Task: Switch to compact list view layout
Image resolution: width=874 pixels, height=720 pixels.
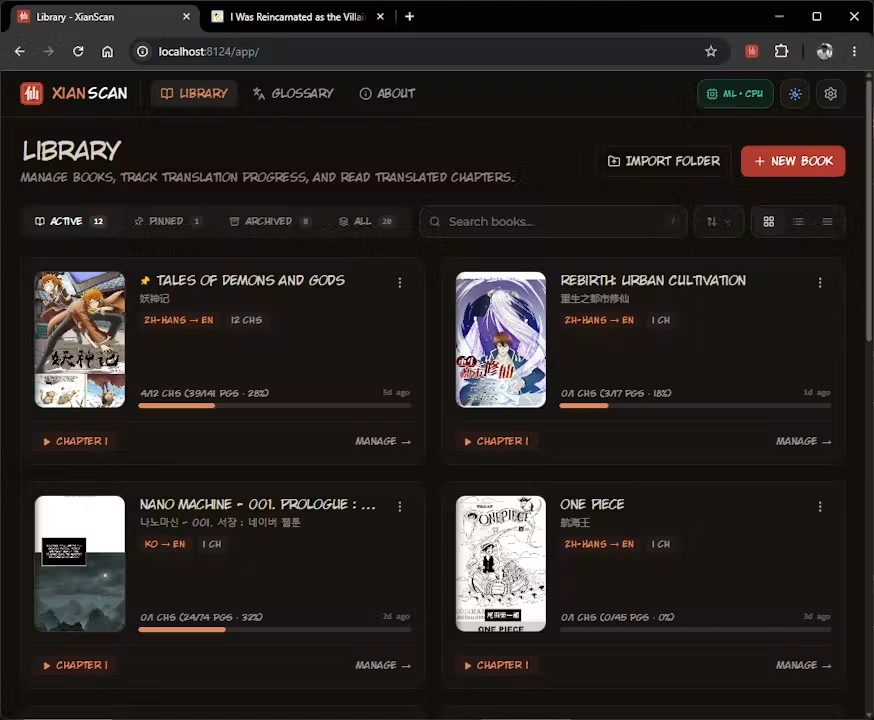Action: click(x=827, y=222)
